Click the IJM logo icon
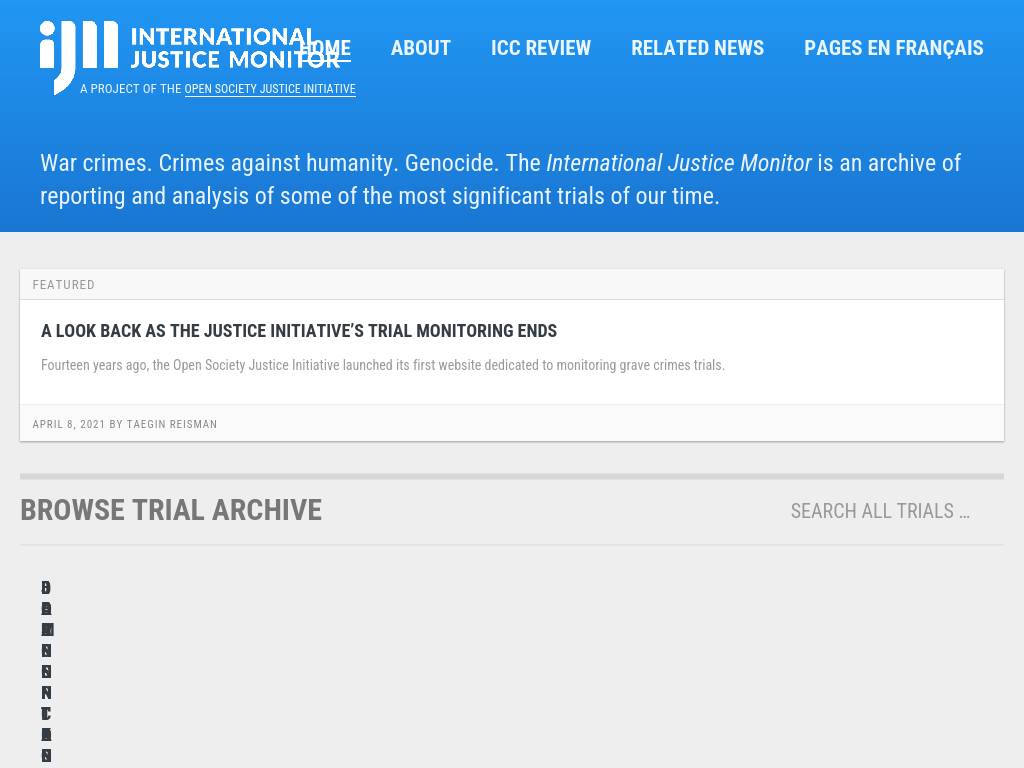This screenshot has height=768, width=1024. [x=79, y=57]
